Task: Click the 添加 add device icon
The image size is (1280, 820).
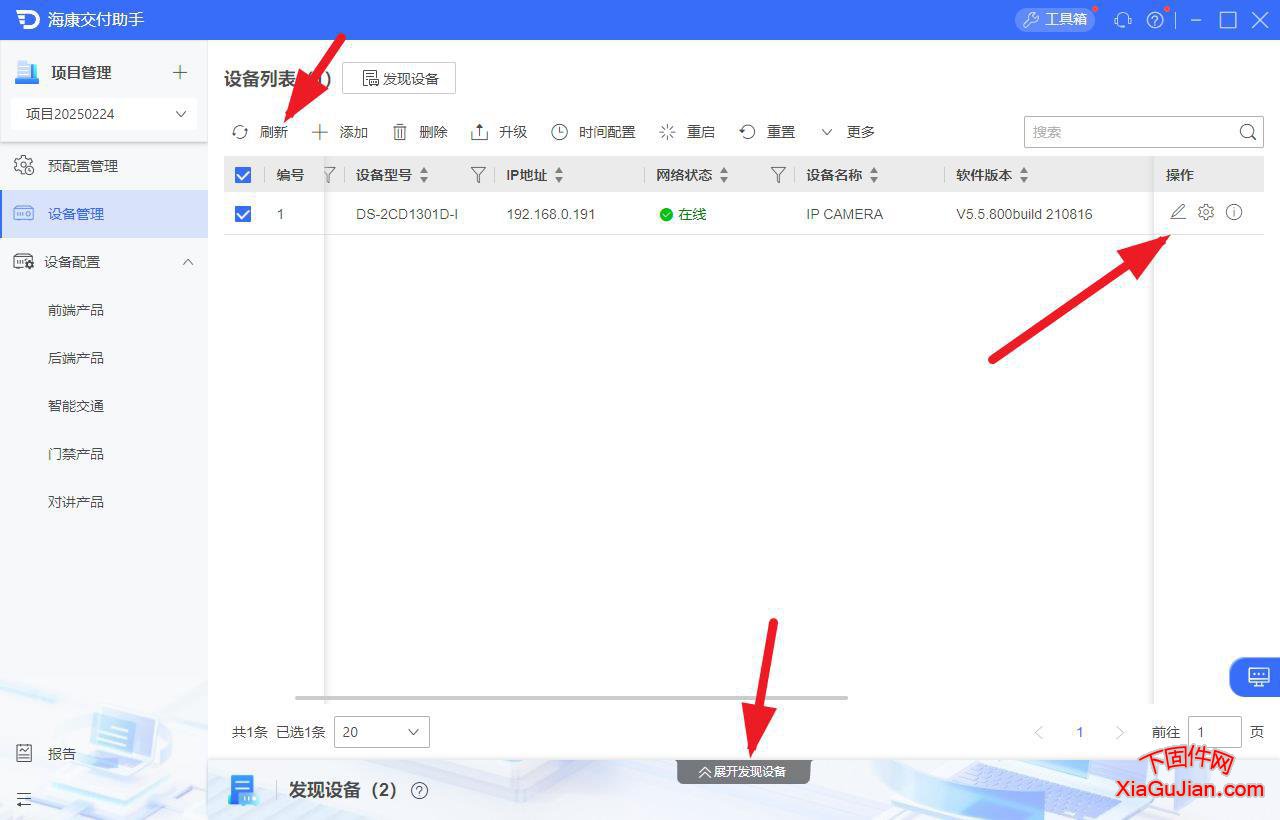Action: click(319, 131)
